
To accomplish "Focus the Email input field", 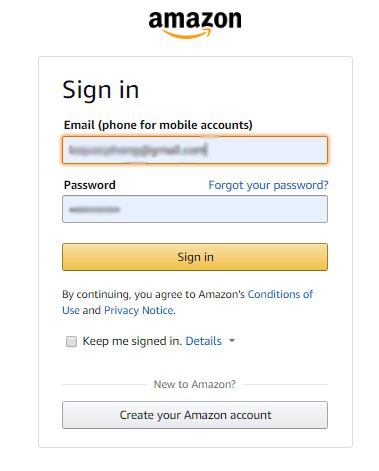I will (x=195, y=150).
